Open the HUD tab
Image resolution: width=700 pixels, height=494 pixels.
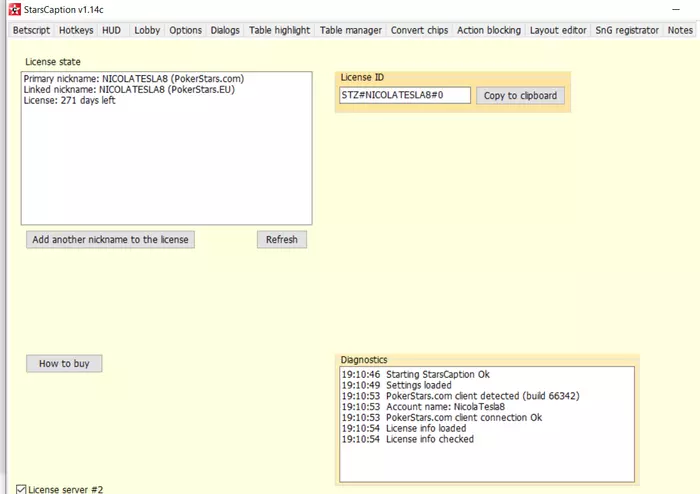tap(112, 30)
